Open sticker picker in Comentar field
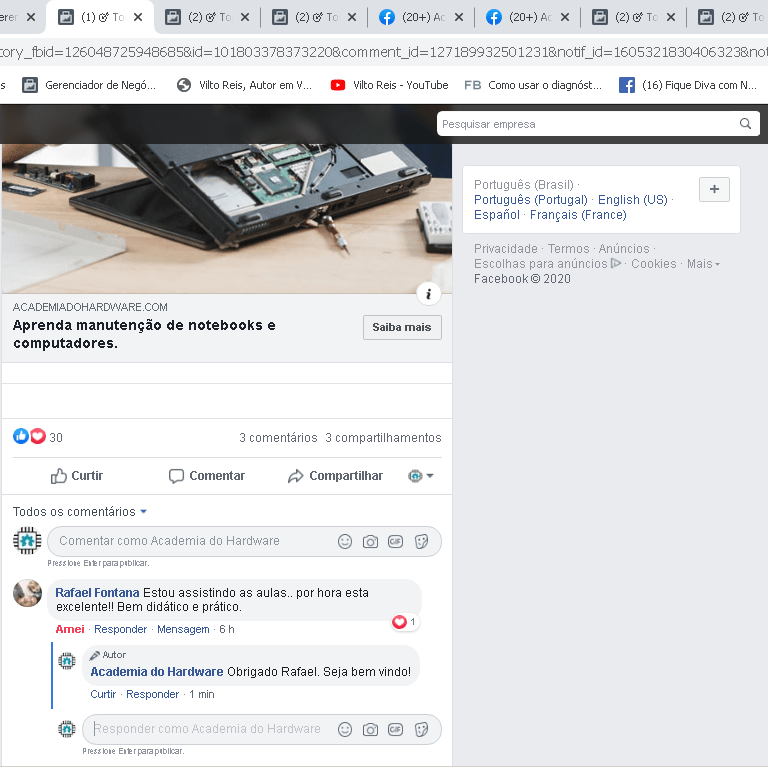This screenshot has width=768, height=768. coord(421,541)
